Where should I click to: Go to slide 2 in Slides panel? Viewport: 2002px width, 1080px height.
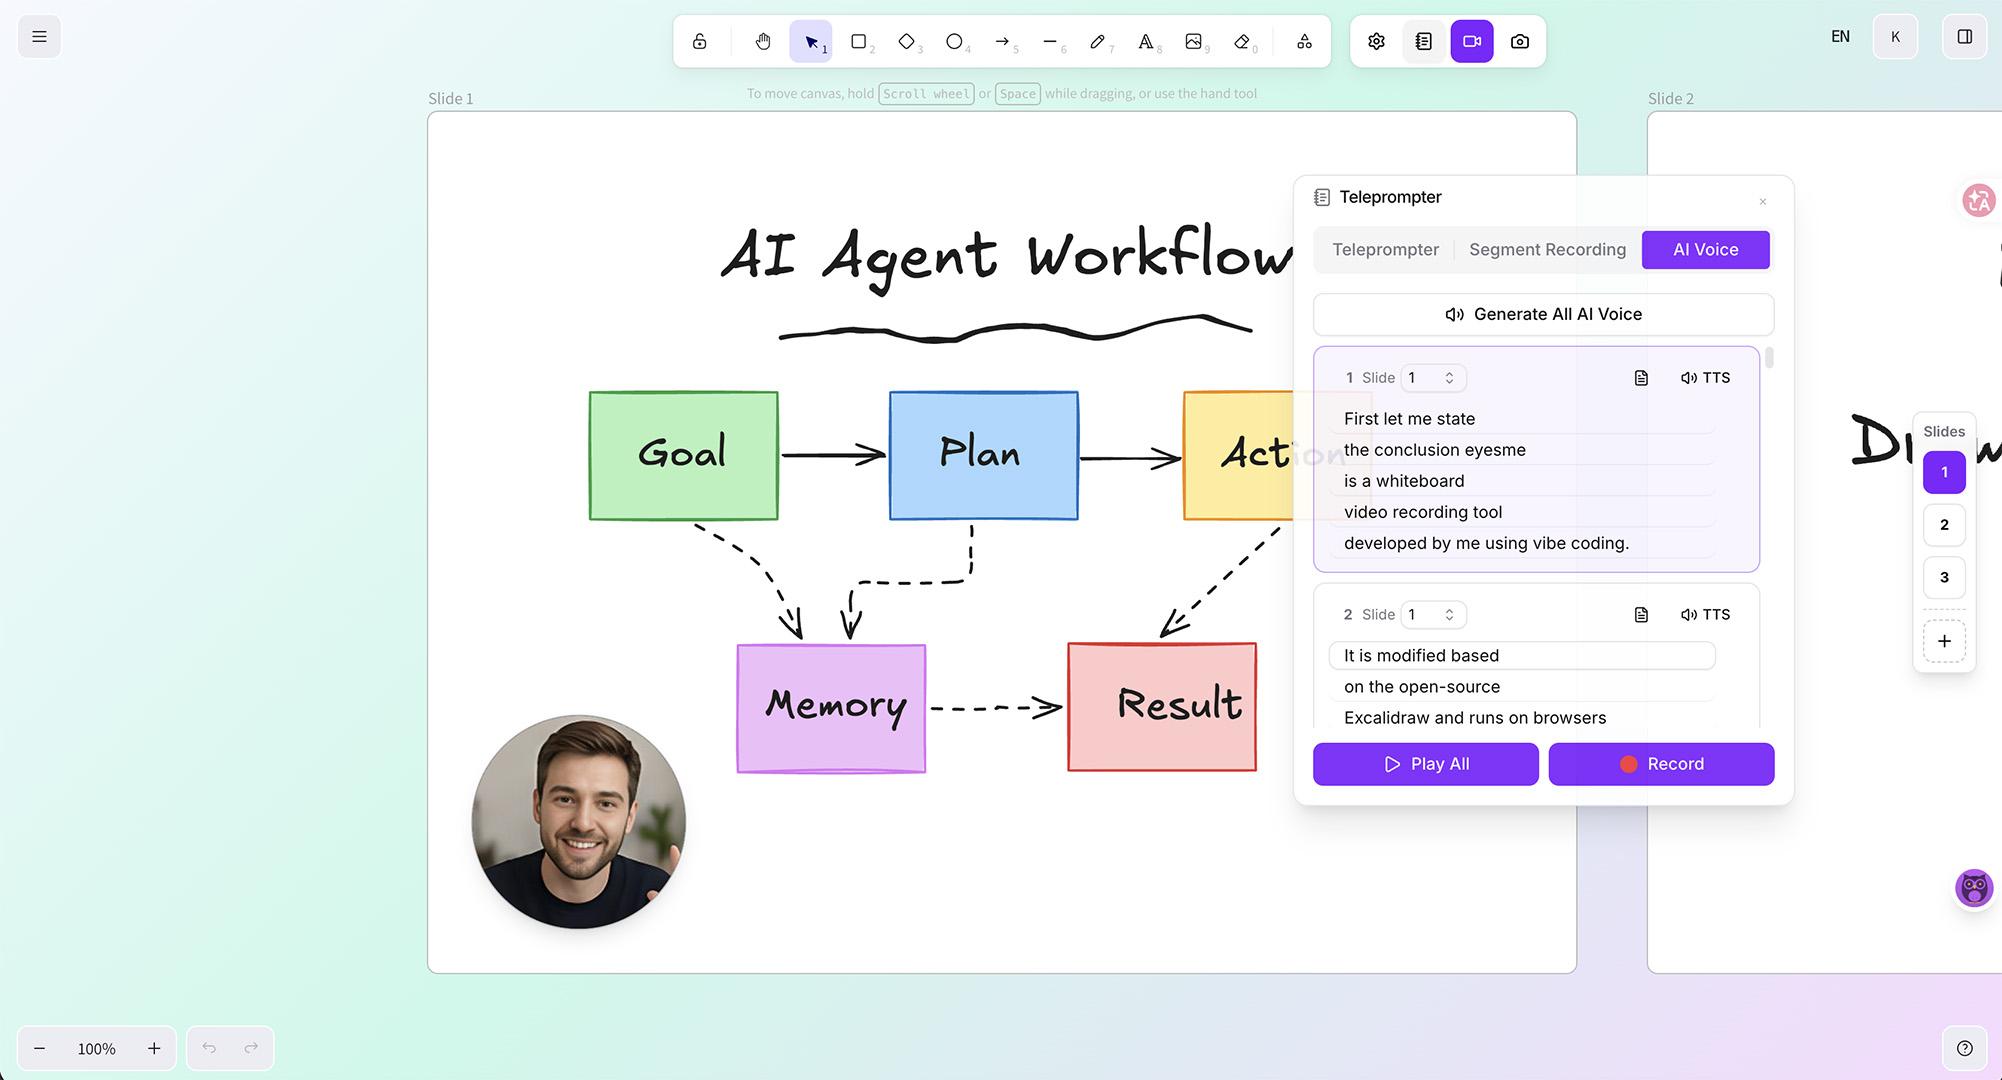(x=1944, y=525)
